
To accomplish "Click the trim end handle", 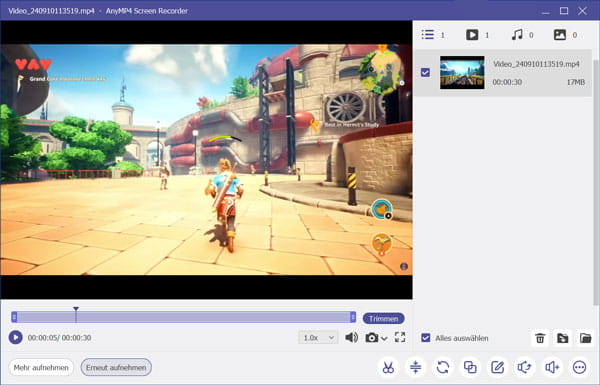I will (352, 317).
